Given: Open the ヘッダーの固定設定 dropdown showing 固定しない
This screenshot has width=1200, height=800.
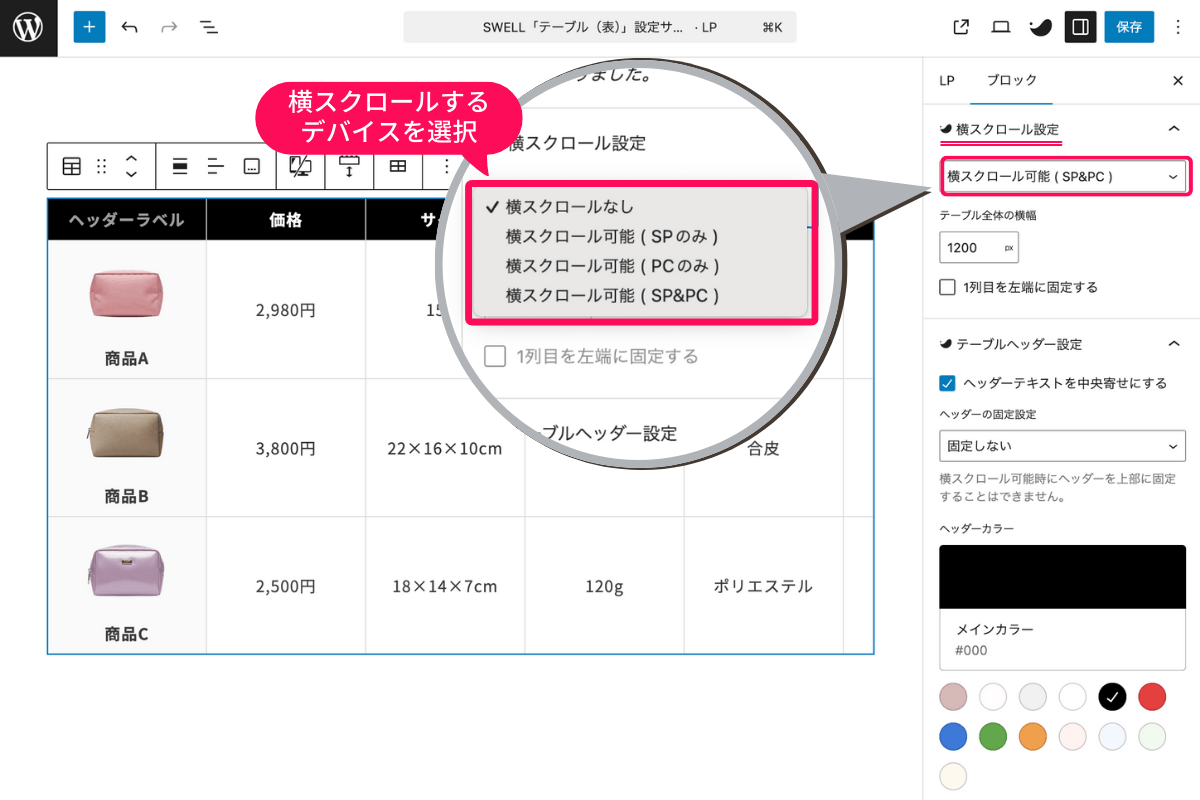Looking at the screenshot, I should coord(1062,445).
